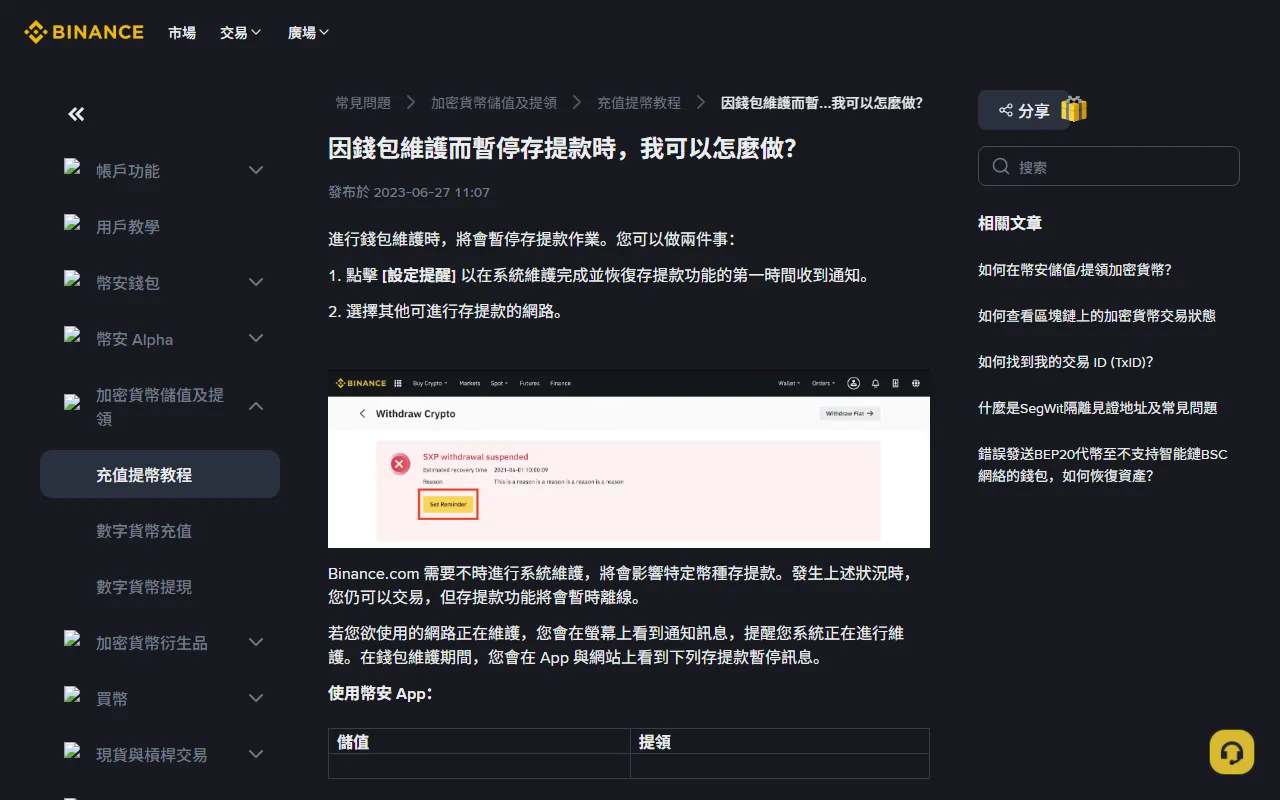The height and width of the screenshot is (800, 1280).
Task: Expand the 幣安錢包 chevron
Action: pos(256,283)
